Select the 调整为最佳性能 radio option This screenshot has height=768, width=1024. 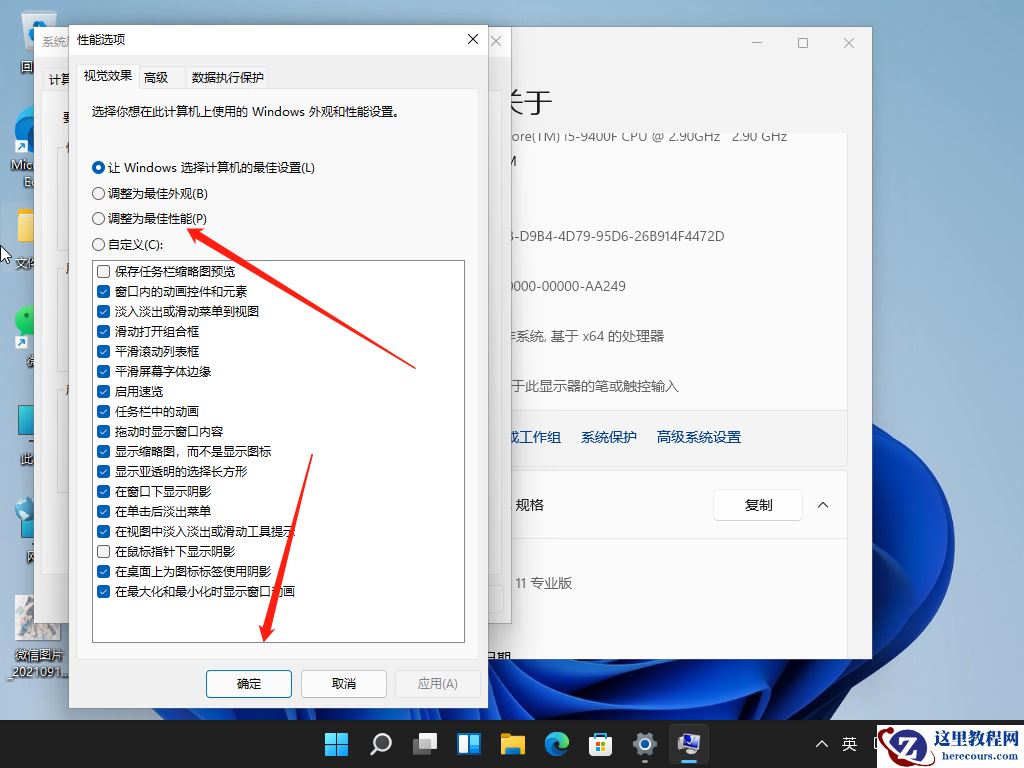[x=98, y=219]
